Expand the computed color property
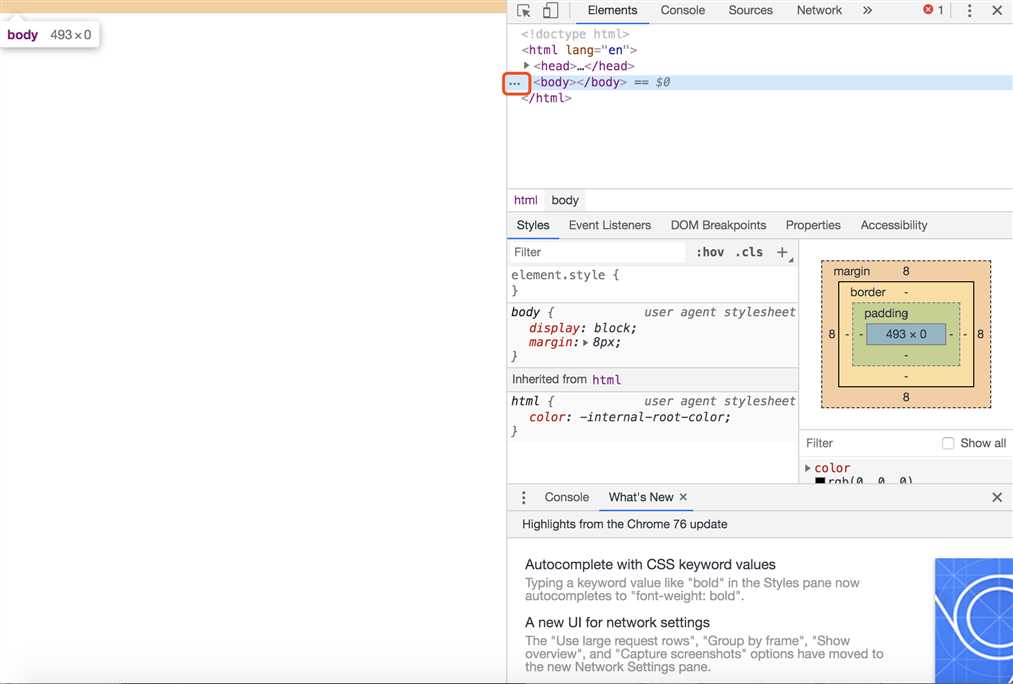Screen dimensions: 1013x684 pos(808,468)
